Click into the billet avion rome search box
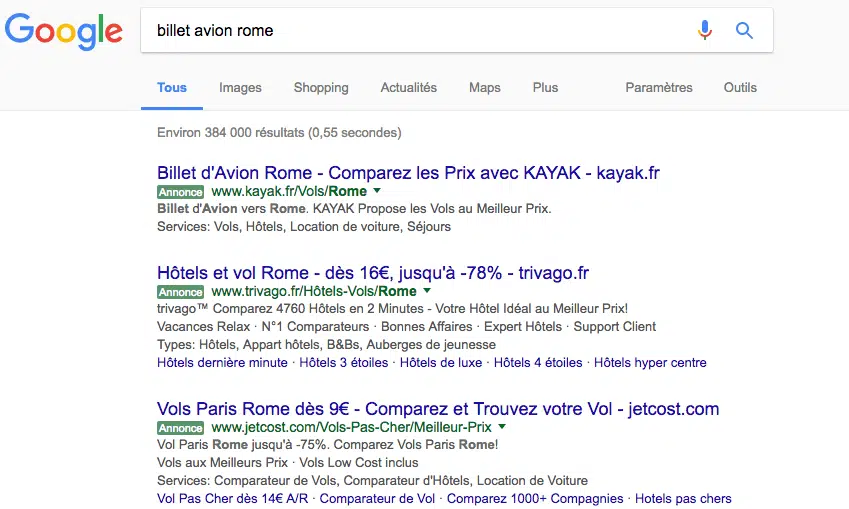 (x=417, y=30)
